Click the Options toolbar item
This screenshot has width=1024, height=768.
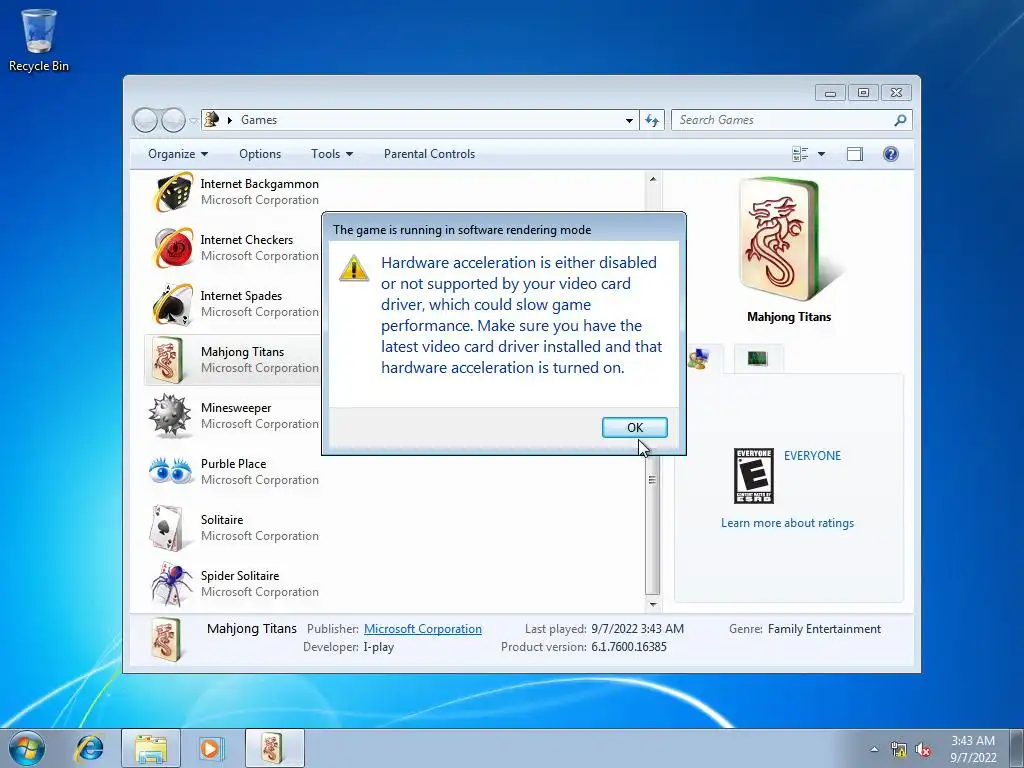[260, 154]
